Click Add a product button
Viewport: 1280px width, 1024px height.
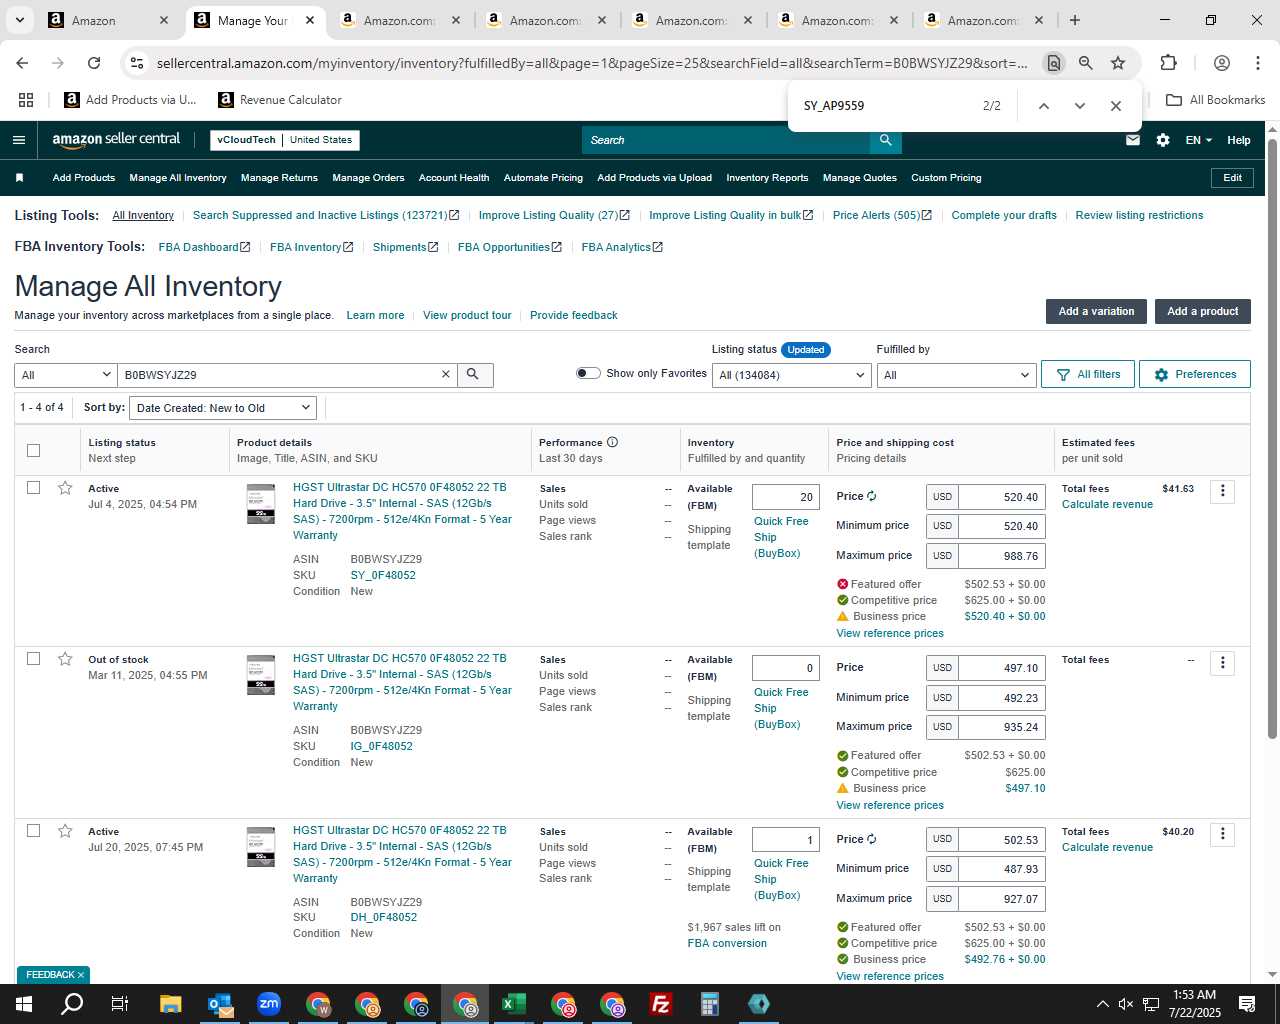[x=1203, y=311]
